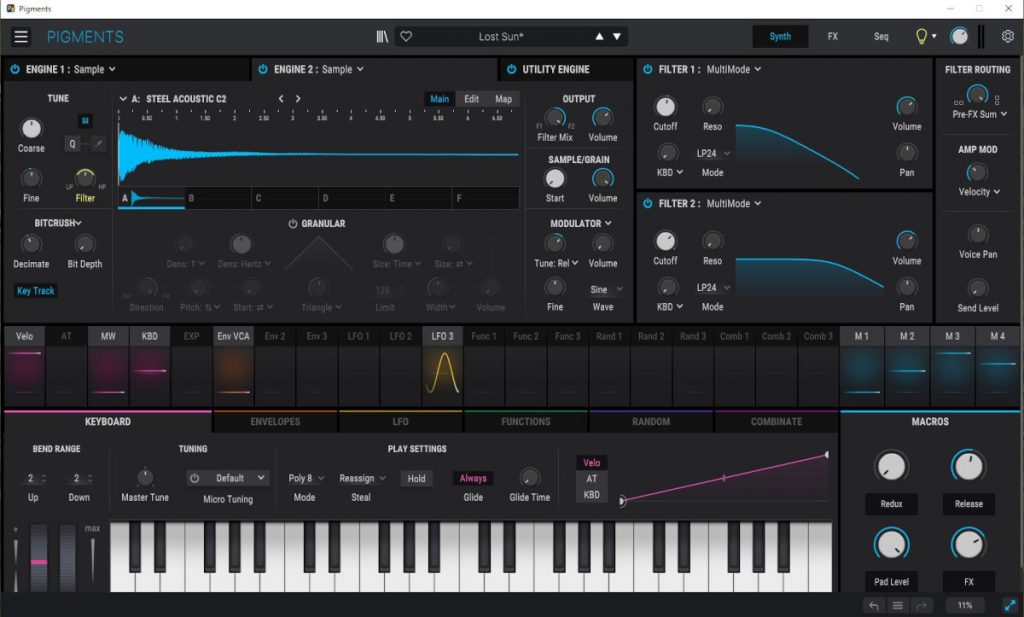This screenshot has width=1024, height=617.
Task: Select the AT curve button
Action: click(x=592, y=479)
